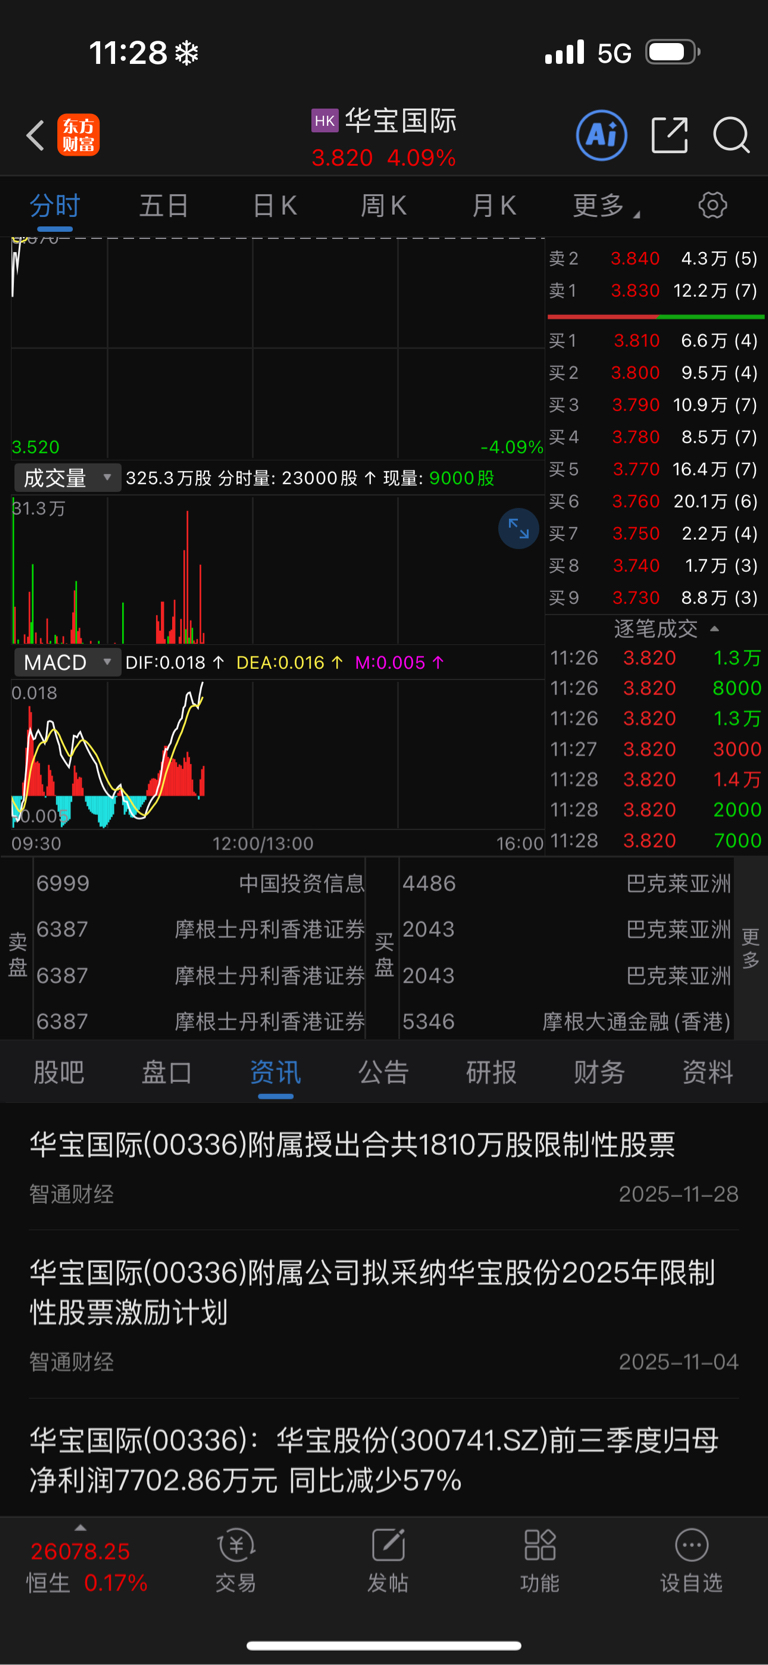This screenshot has width=768, height=1665.
Task: Open the 资料 tab
Action: [707, 1072]
